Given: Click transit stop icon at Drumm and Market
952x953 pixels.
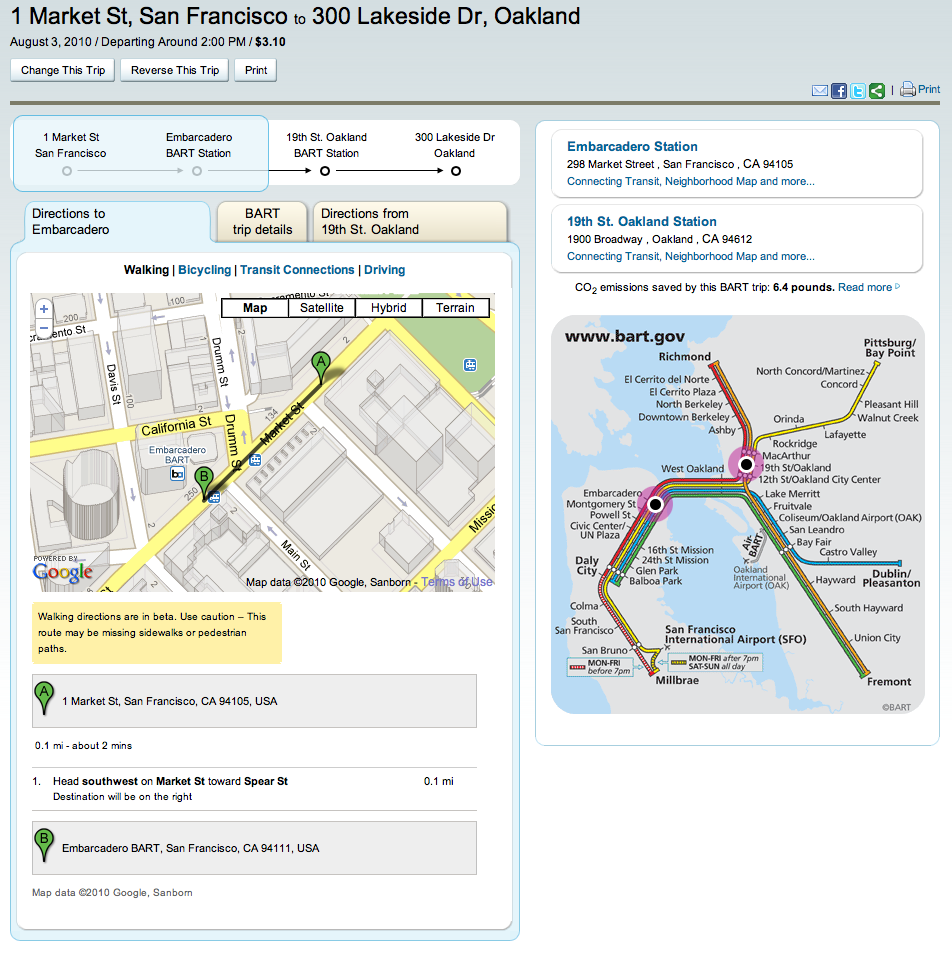Looking at the screenshot, I should pyautogui.click(x=255, y=460).
